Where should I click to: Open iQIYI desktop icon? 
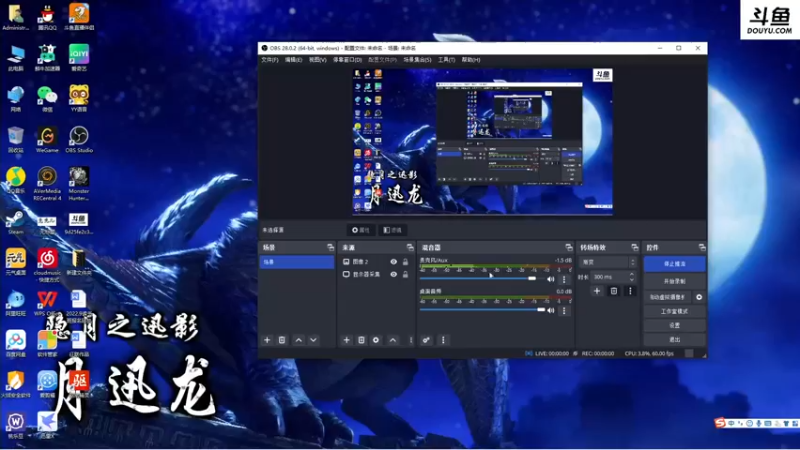coord(79,57)
